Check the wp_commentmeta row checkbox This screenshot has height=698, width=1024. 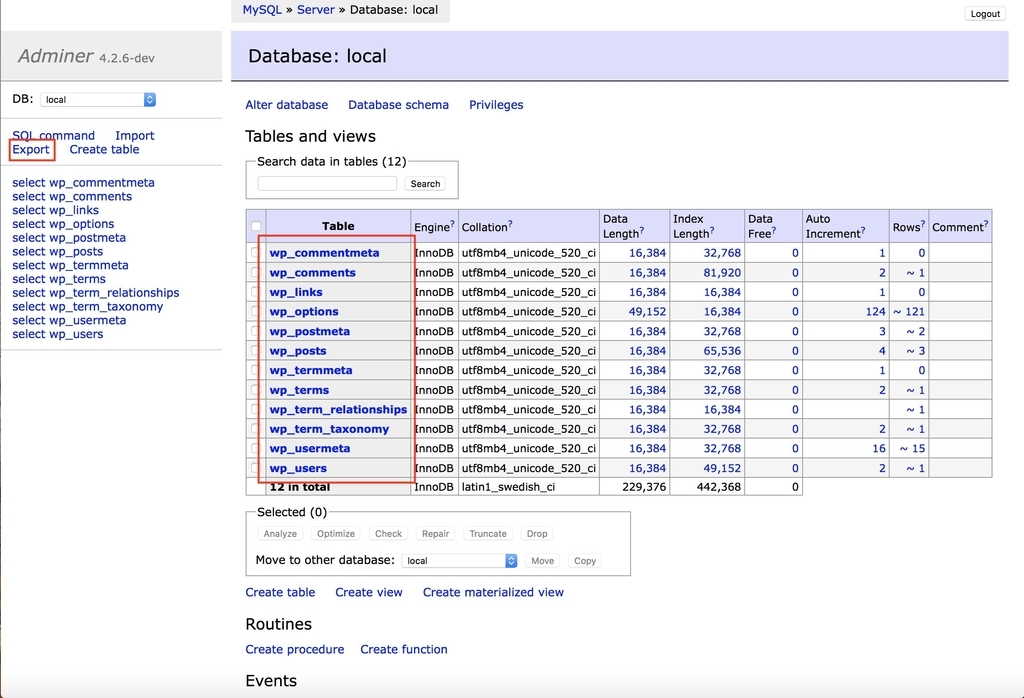pos(255,253)
